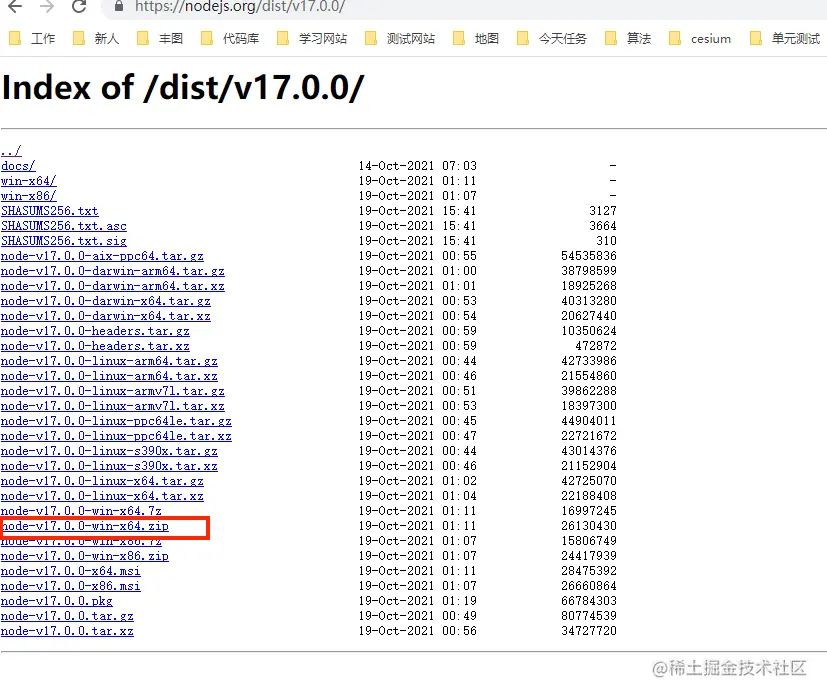Screen dimensions: 827x698
Task: Click file size value 472872
Action: (595, 346)
